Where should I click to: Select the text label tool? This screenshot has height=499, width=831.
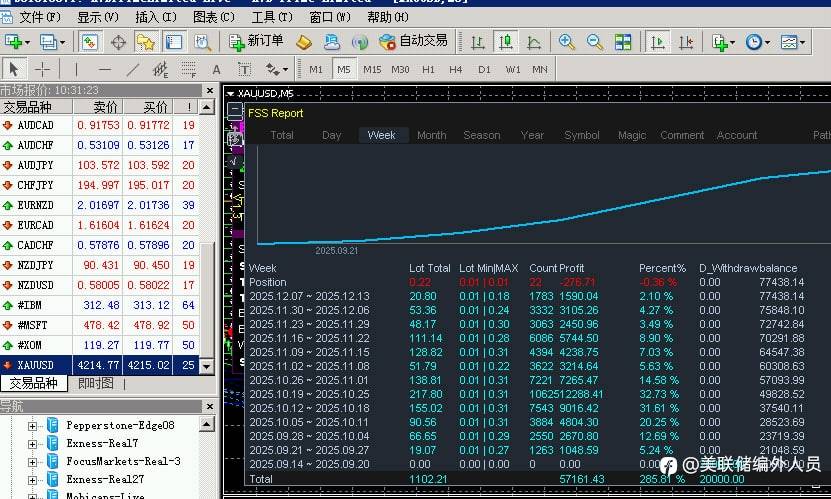(216, 69)
